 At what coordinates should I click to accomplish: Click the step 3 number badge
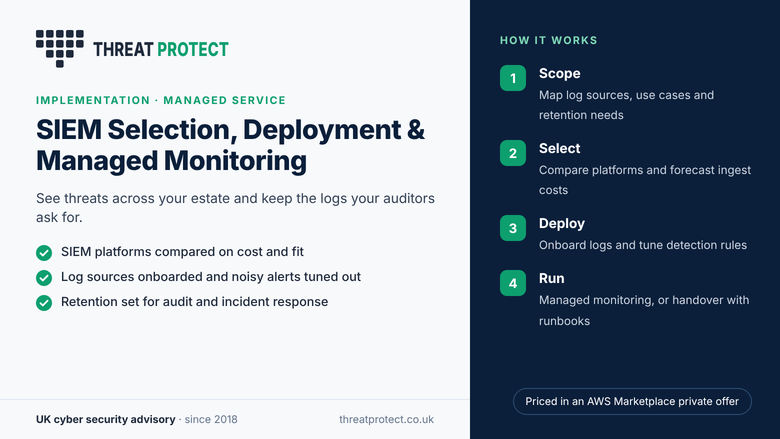[513, 228]
